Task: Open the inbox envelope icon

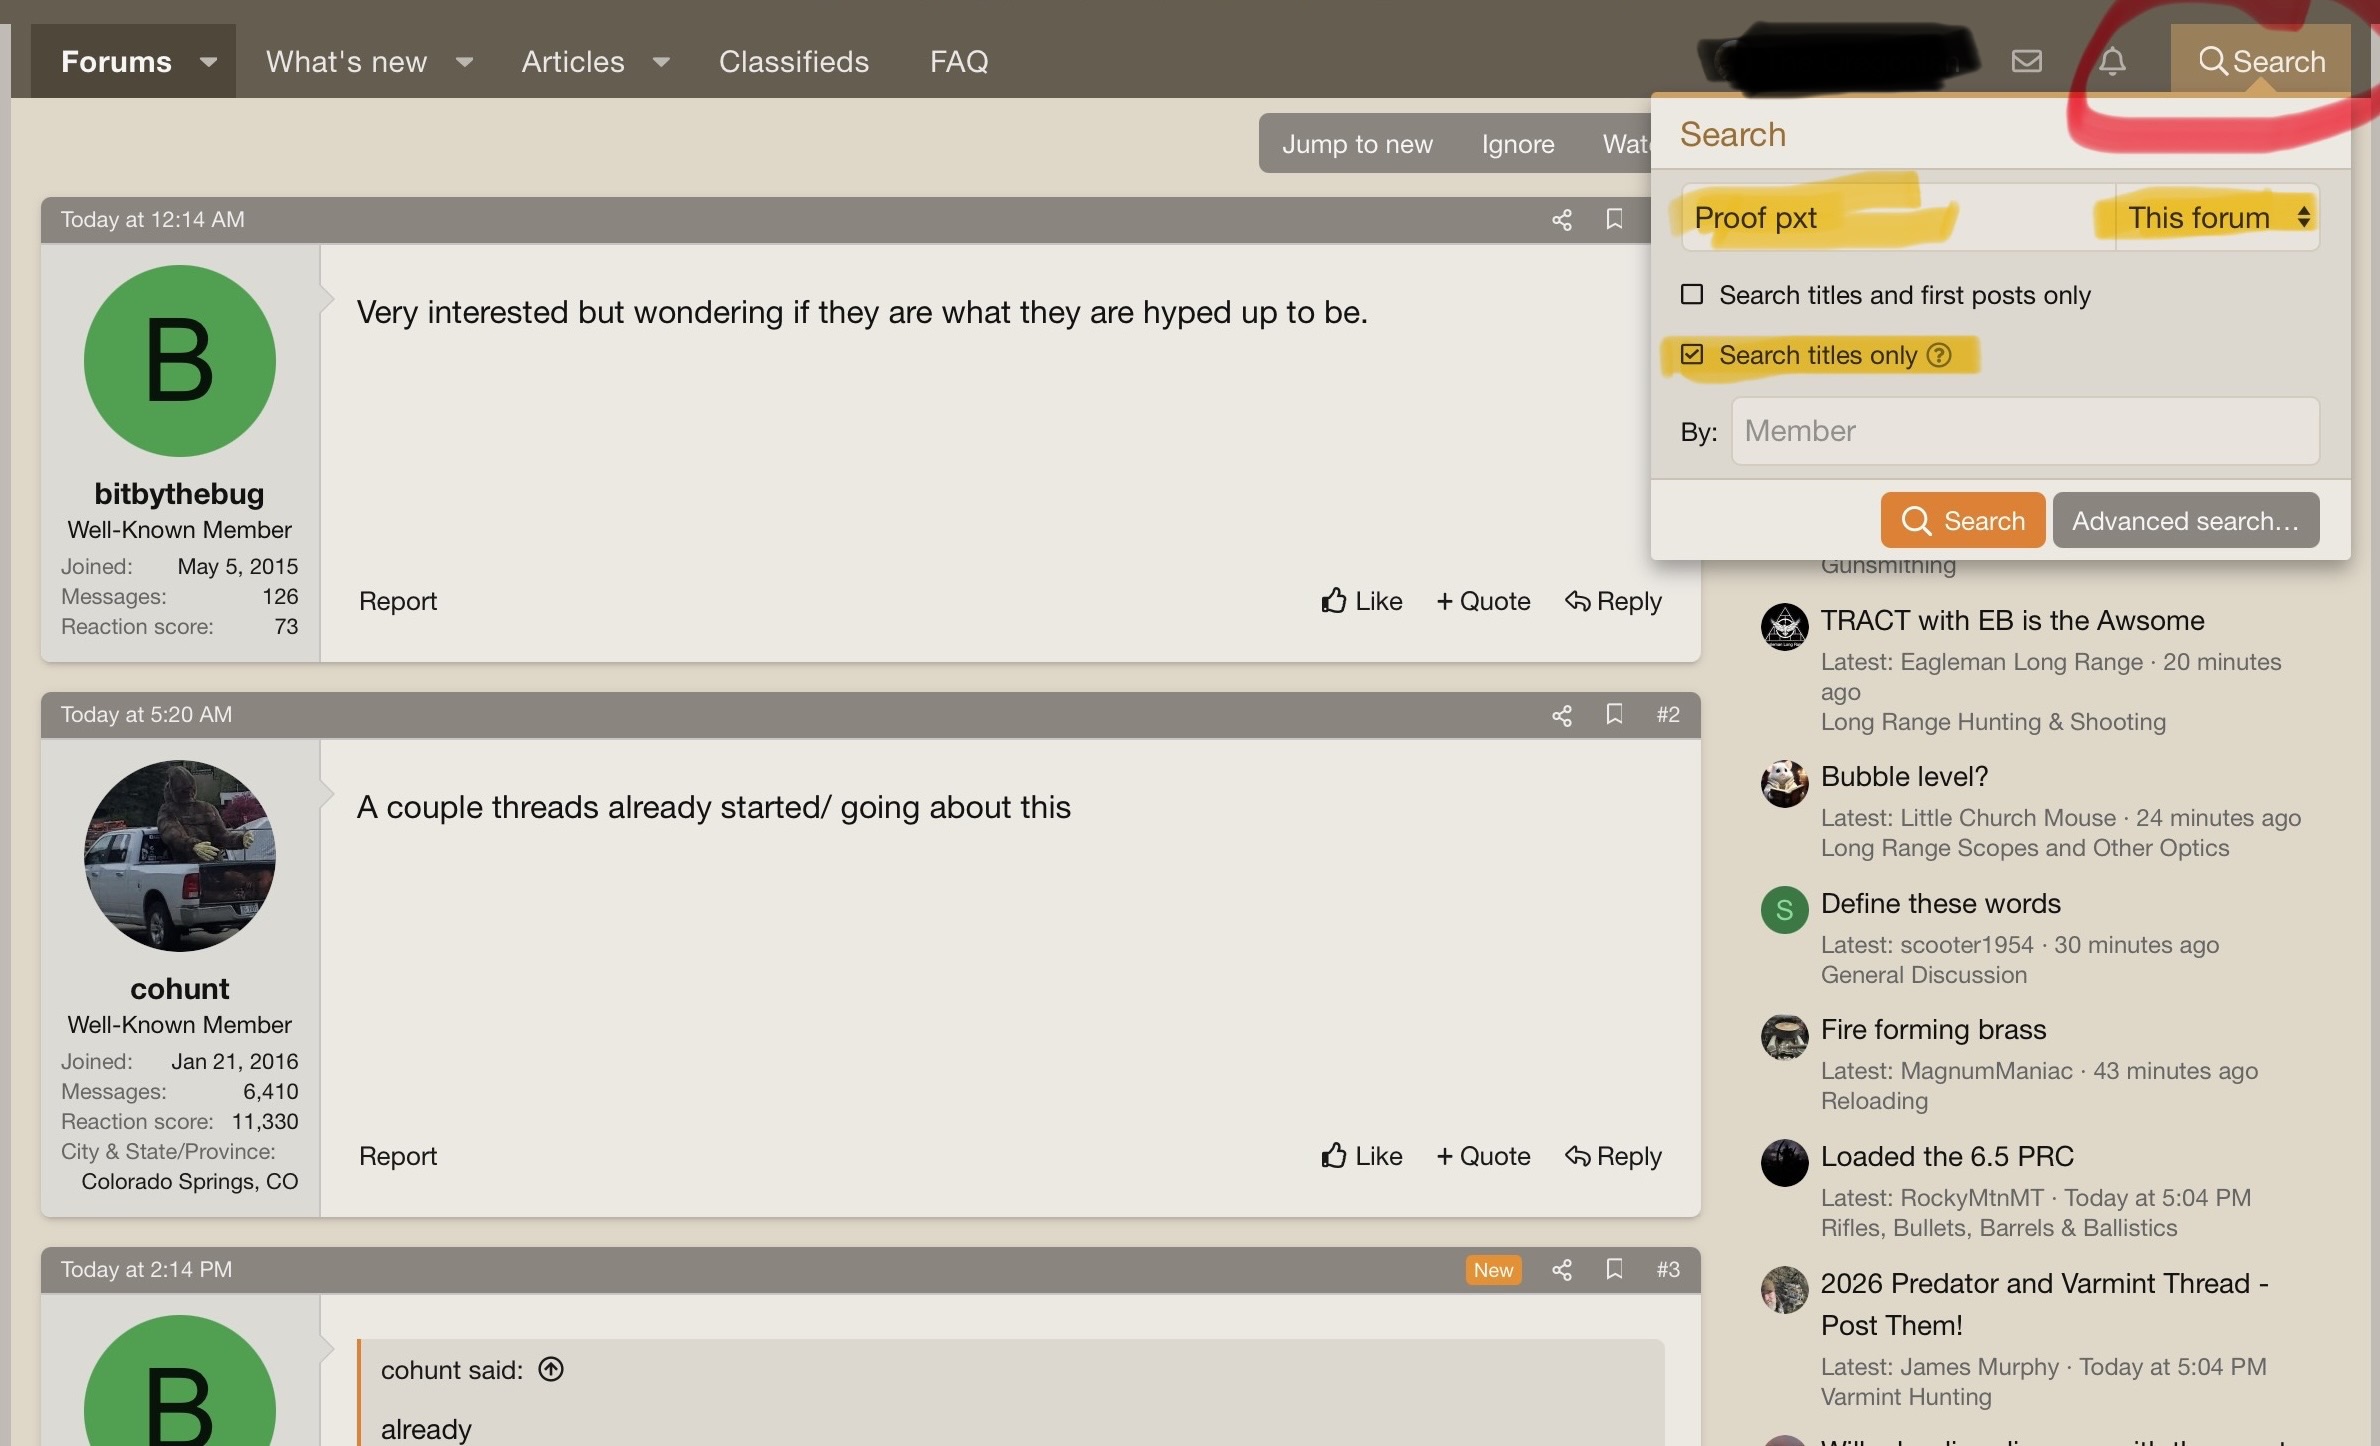Action: (x=2026, y=61)
